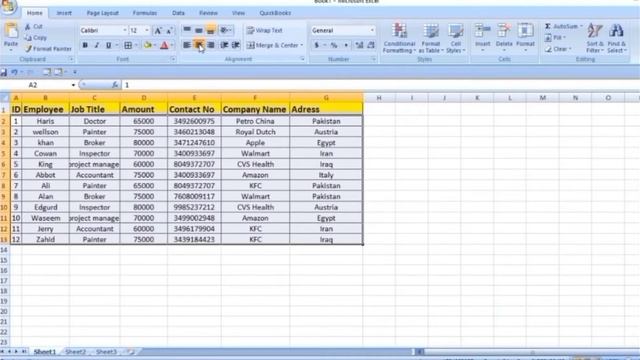
Task: Open the Conditional Formatting dropdown
Action: tap(399, 38)
